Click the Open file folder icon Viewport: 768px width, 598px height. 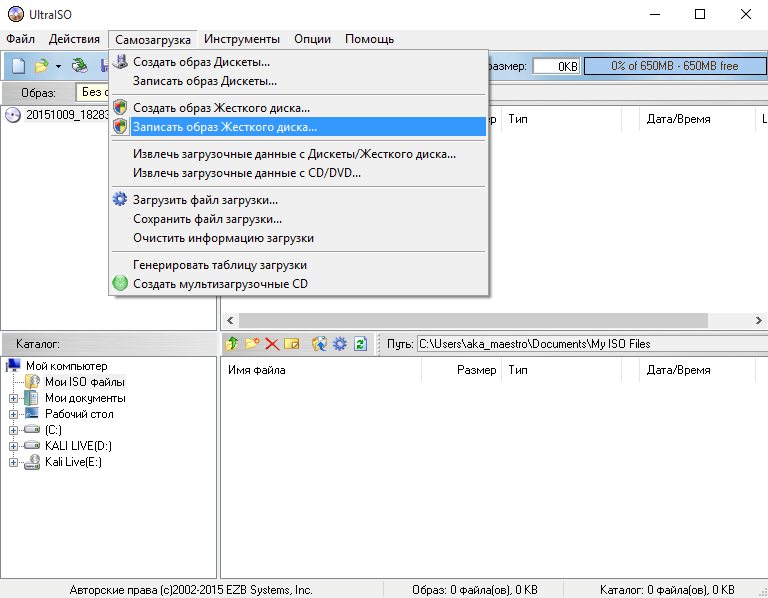pos(42,66)
